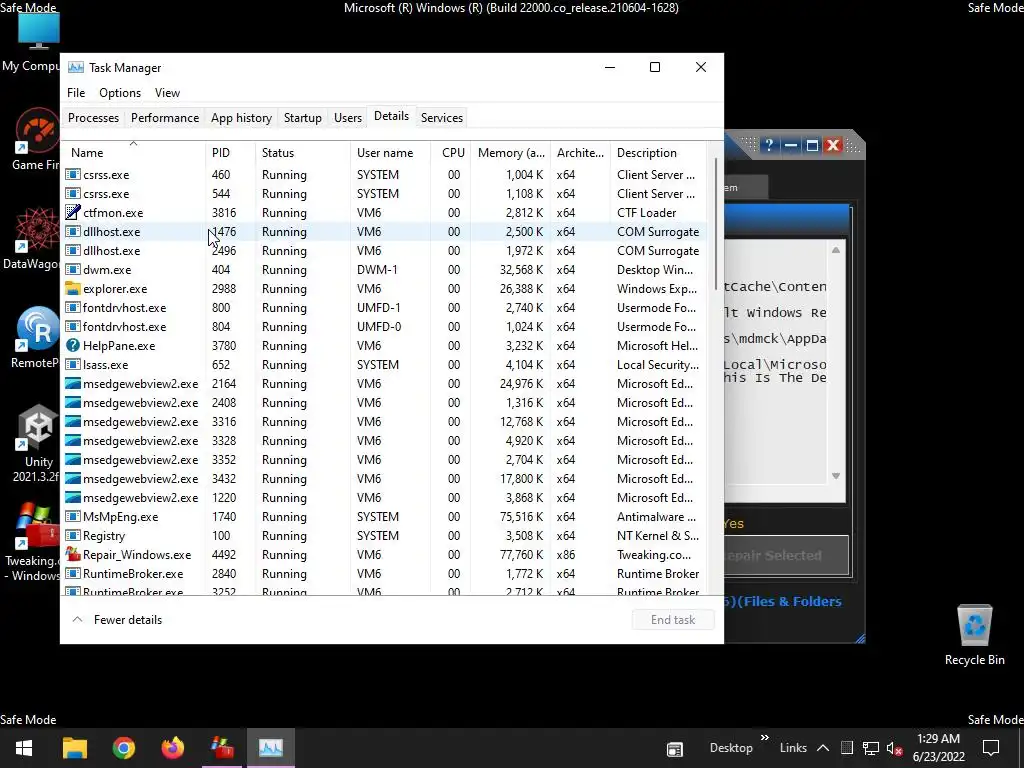Click the explorer.exe folder process icon
The image size is (1024, 768).
[x=73, y=289]
